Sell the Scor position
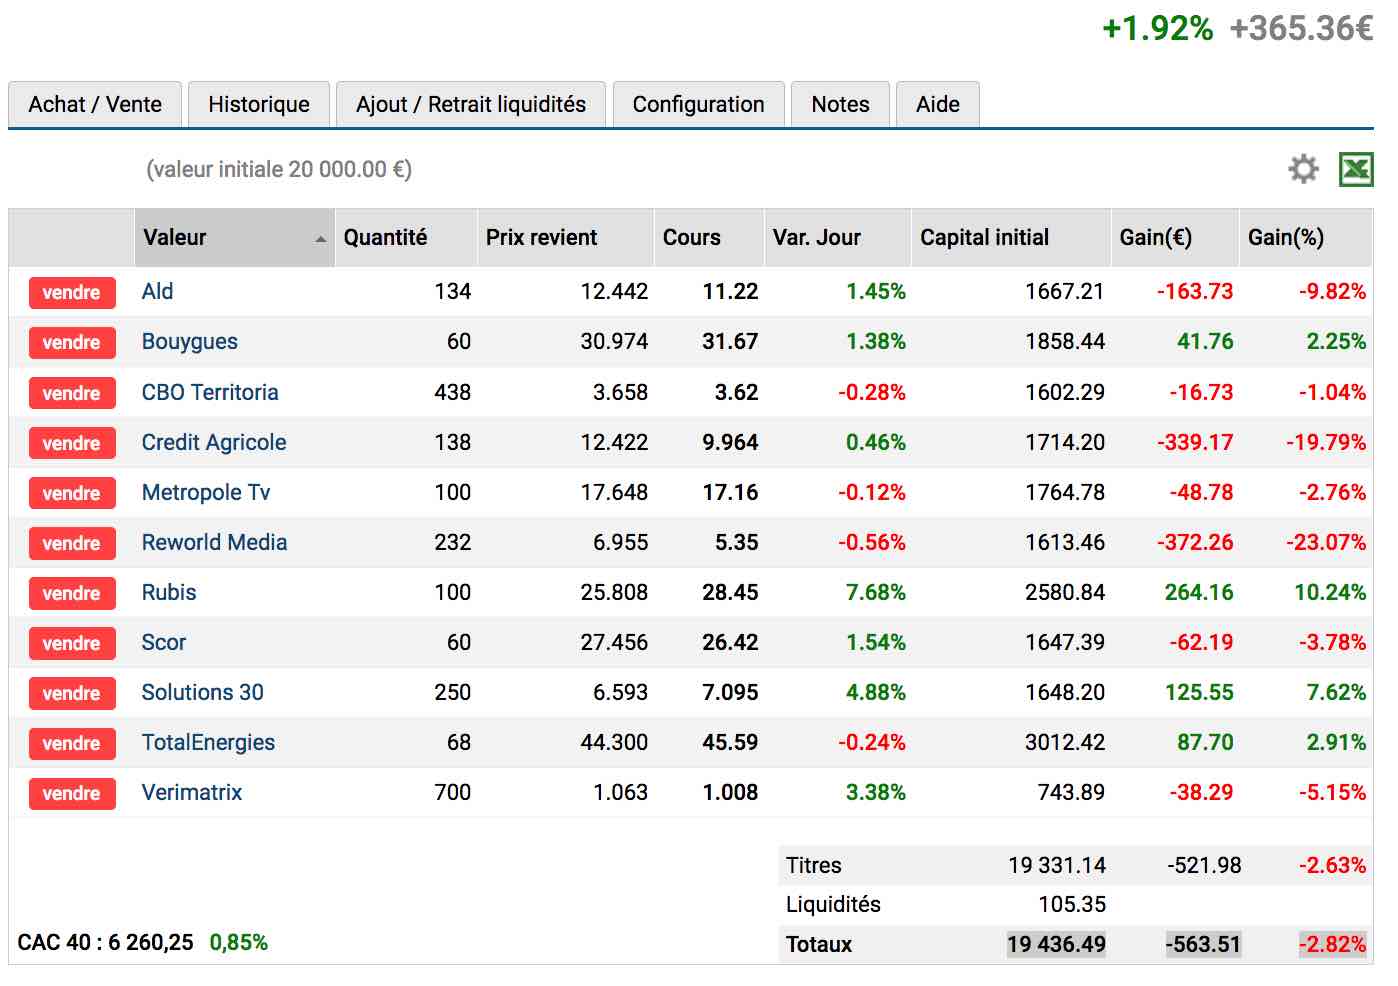This screenshot has width=1398, height=986. click(x=72, y=643)
